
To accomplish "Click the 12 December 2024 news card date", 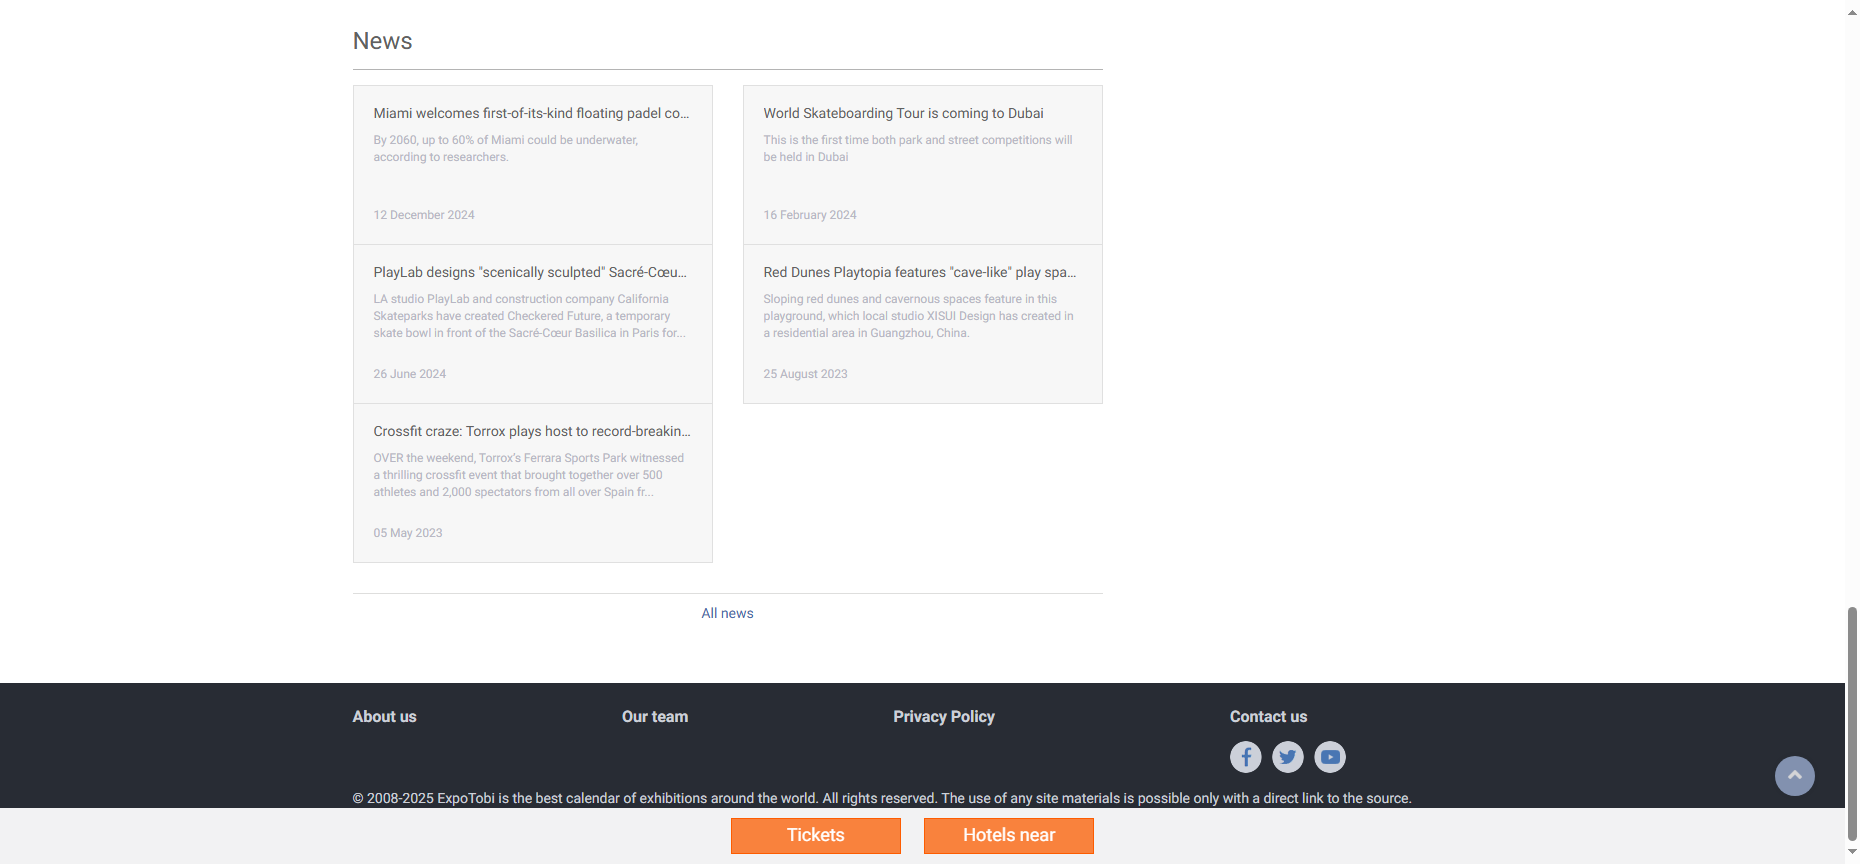I will pyautogui.click(x=424, y=215).
